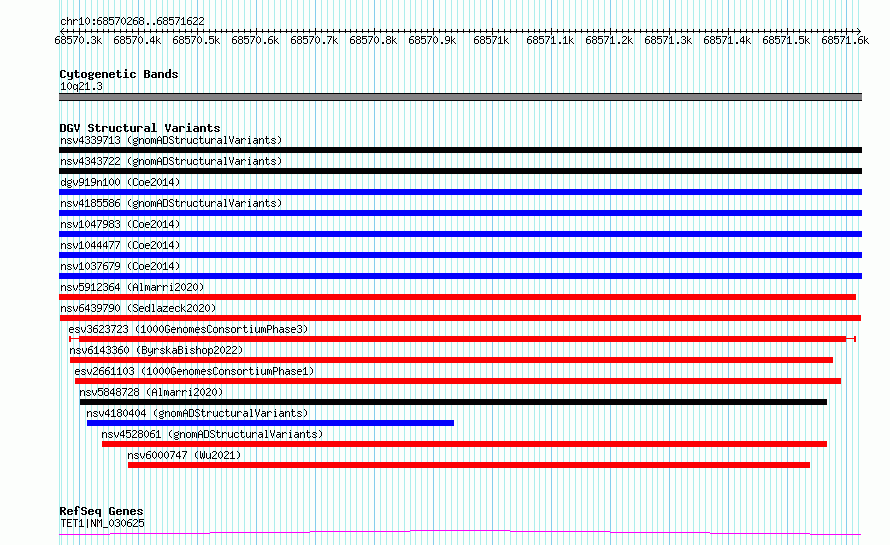Image resolution: width=890 pixels, height=545 pixels.
Task: Click the DGV Structural Variants track title
Action: pos(140,128)
